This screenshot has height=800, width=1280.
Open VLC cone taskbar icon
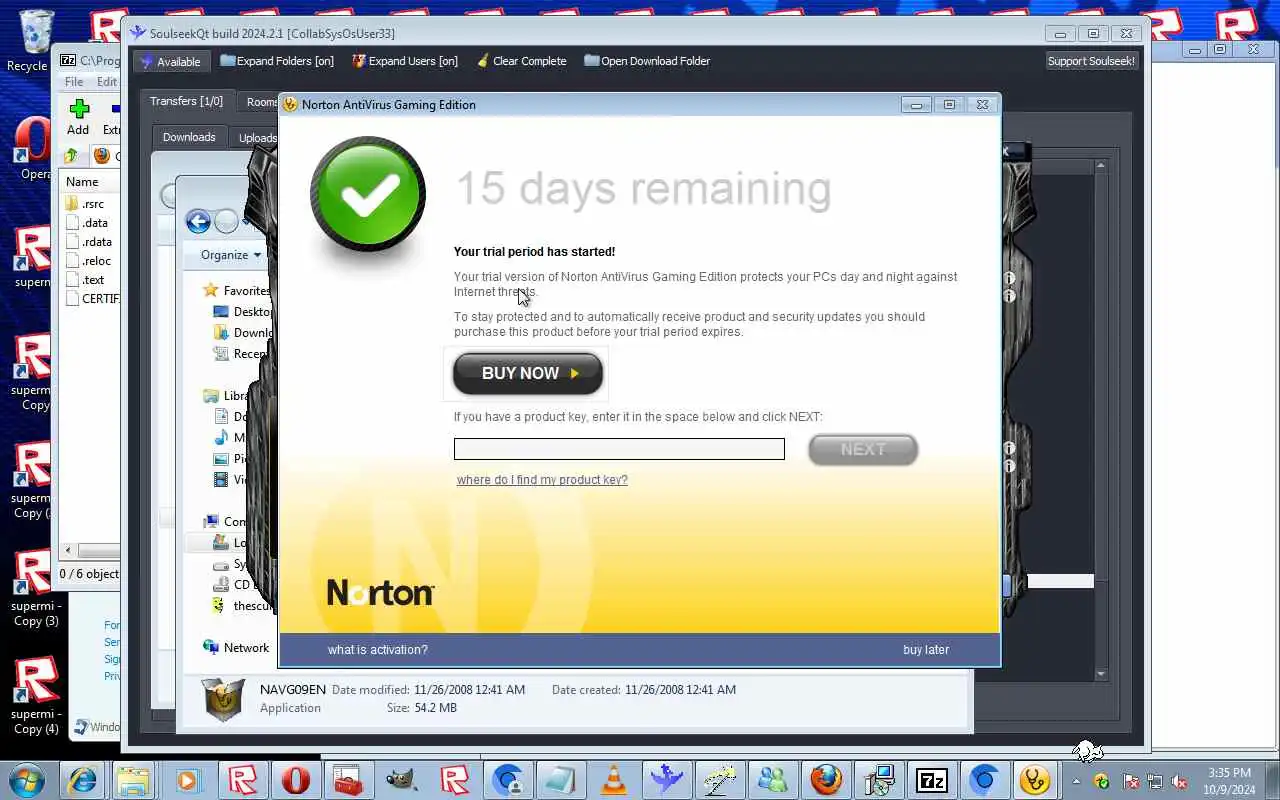(614, 780)
